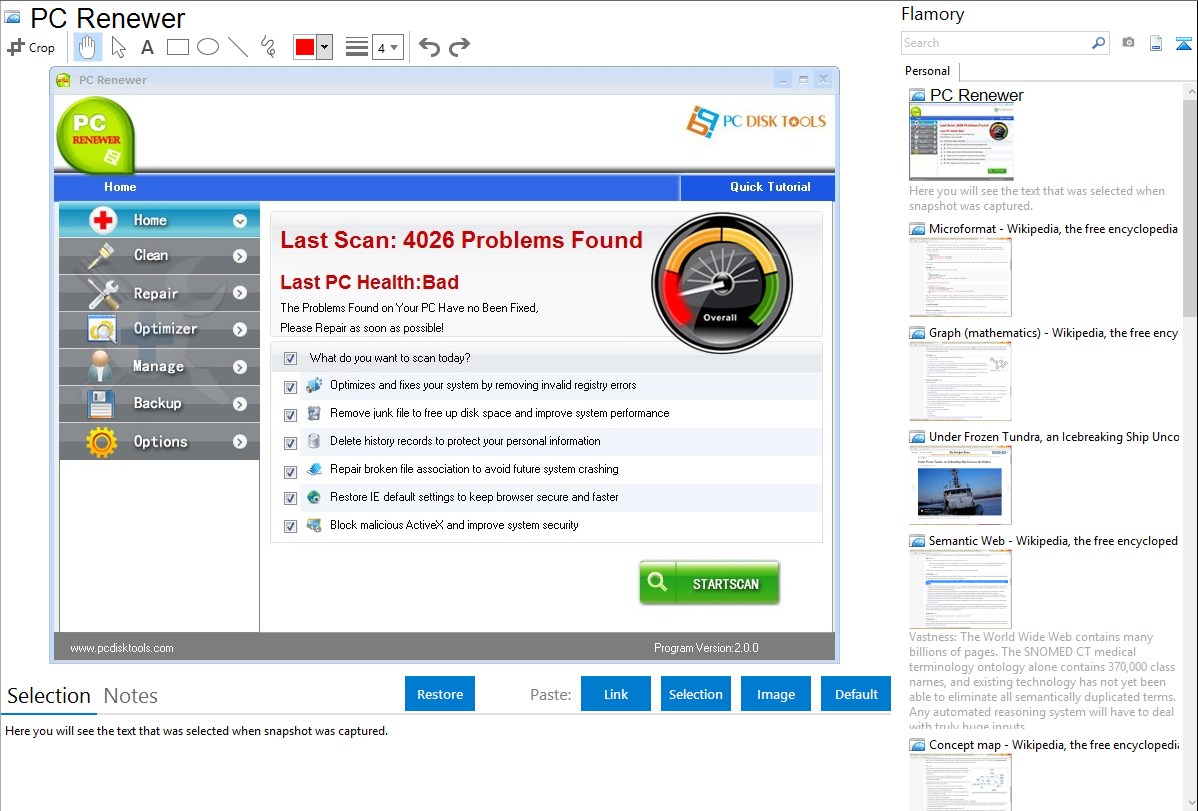Expand the Manage sidebar arrow
Viewport: 1198px width, 811px height.
click(240, 367)
